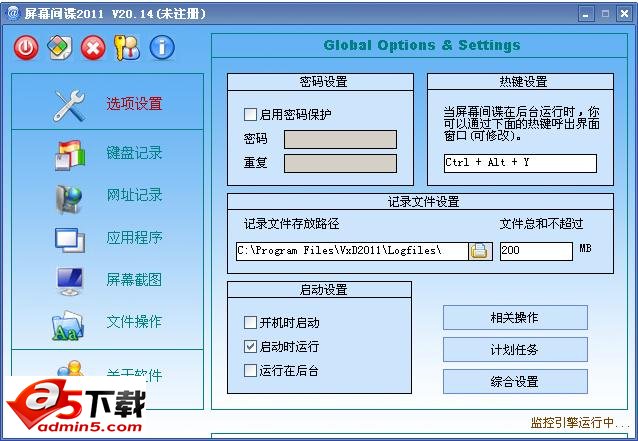Viewport: 638px width, 441px height.
Task: Click the 重复 password field
Action: (x=340, y=164)
